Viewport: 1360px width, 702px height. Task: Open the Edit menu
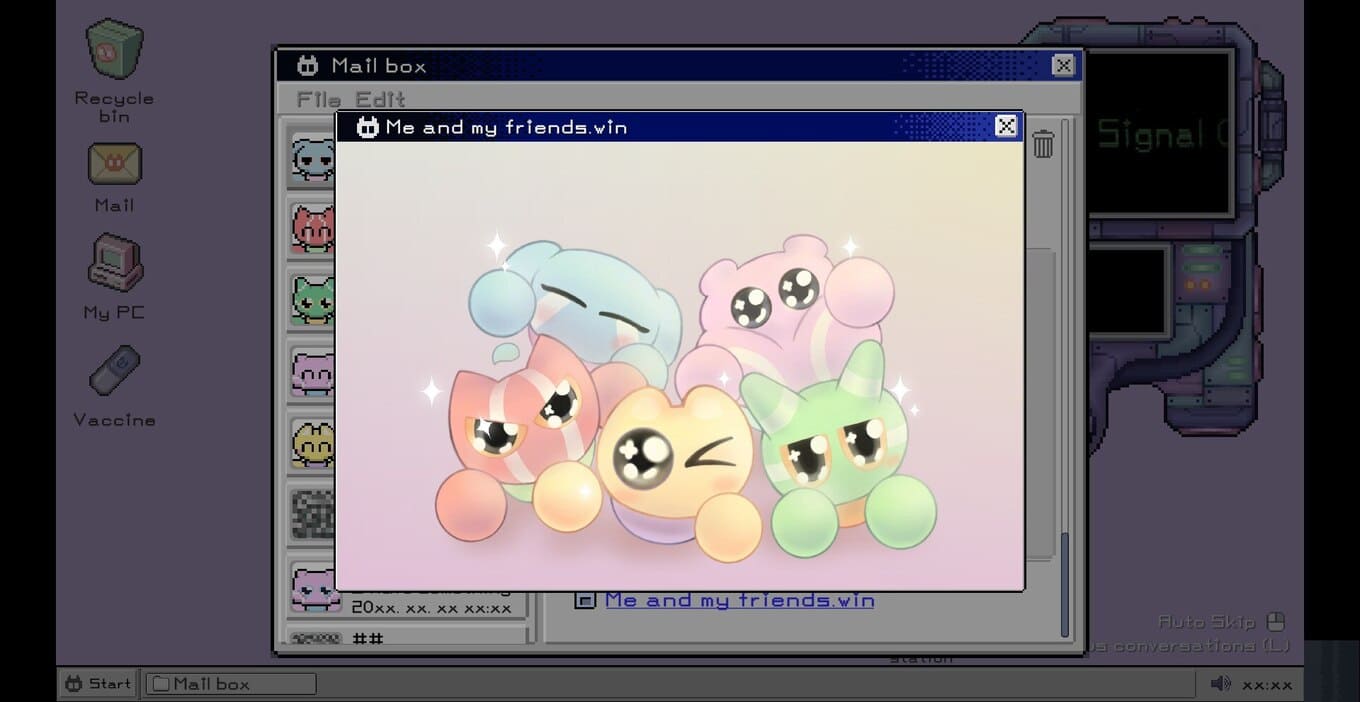(x=380, y=99)
